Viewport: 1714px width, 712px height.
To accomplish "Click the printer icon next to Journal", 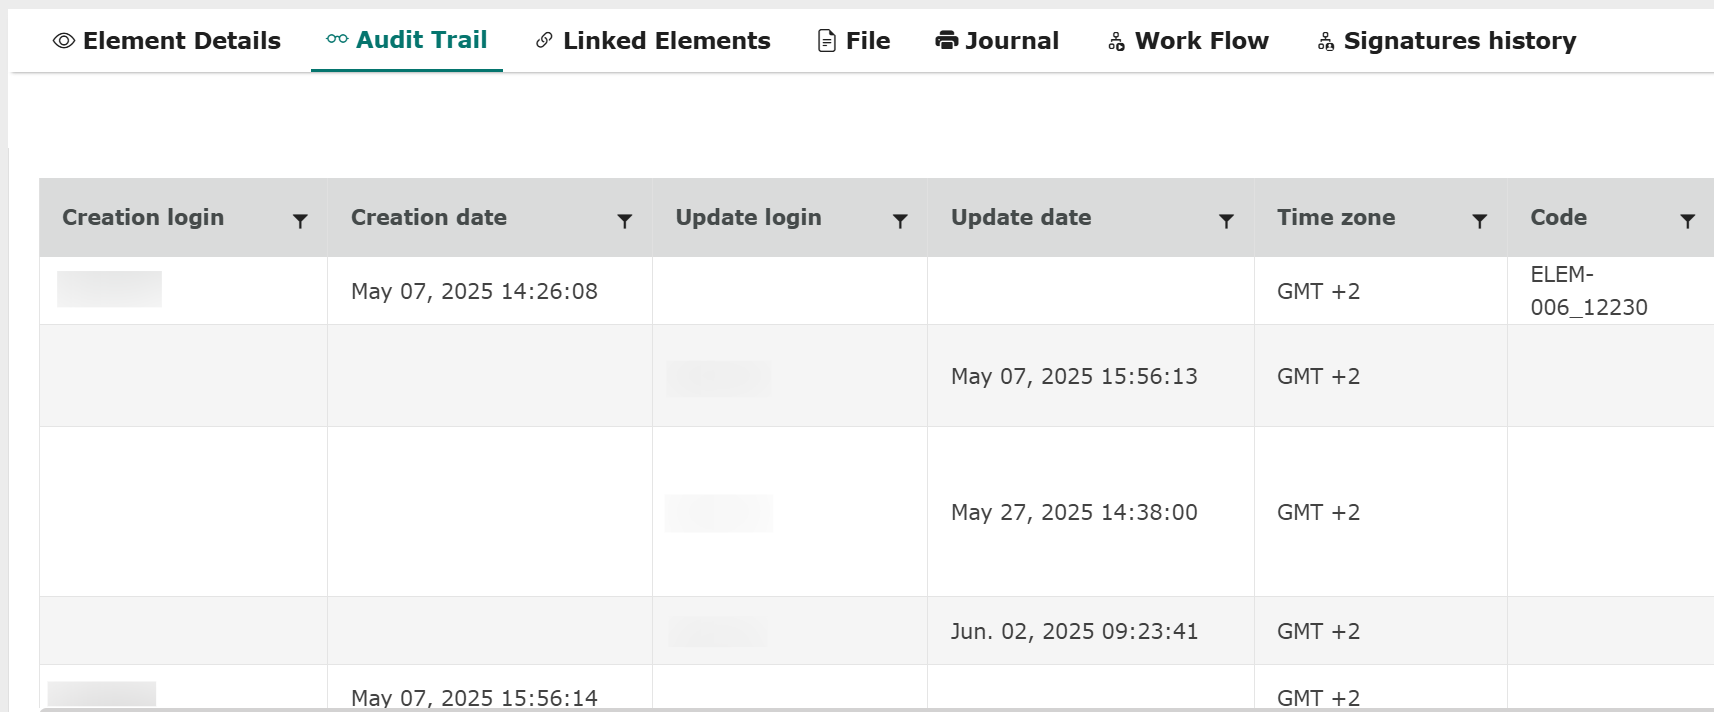I will (x=946, y=41).
